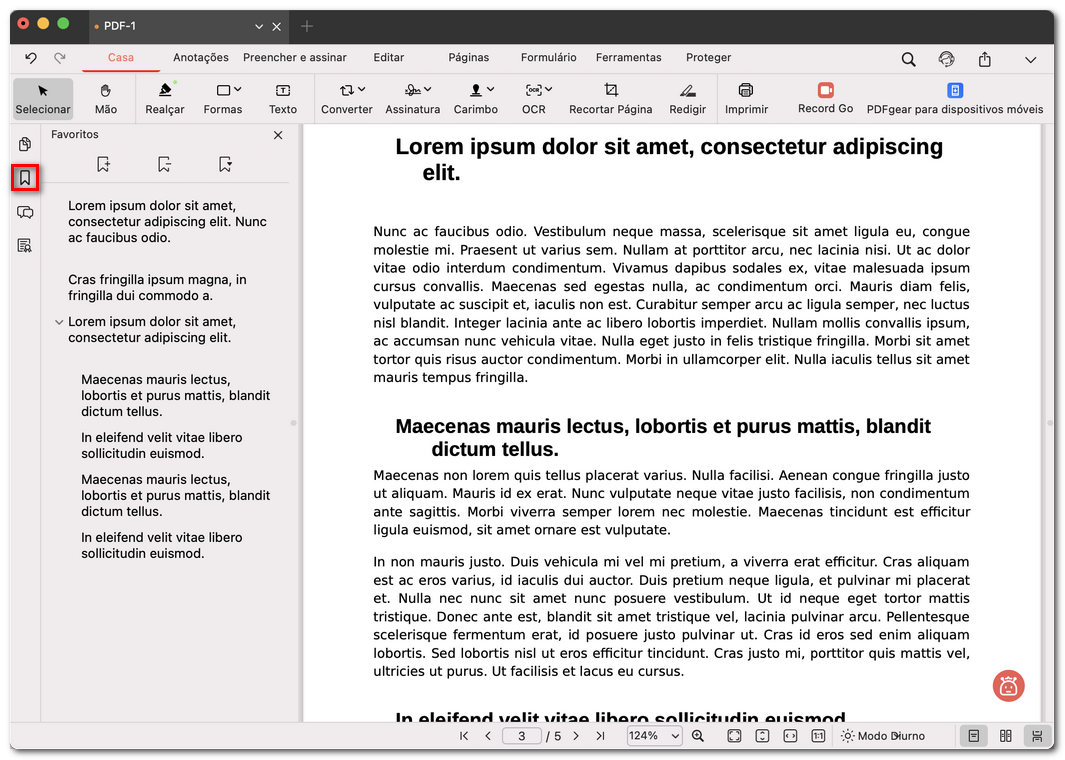This screenshot has height=760, width=1065.
Task: Select the Carimbo stamp tool
Action: point(476,99)
